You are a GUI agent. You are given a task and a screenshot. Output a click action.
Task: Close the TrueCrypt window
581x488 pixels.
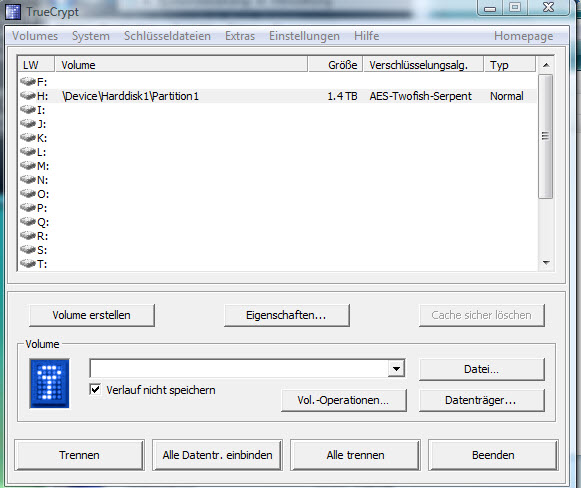tap(548, 8)
